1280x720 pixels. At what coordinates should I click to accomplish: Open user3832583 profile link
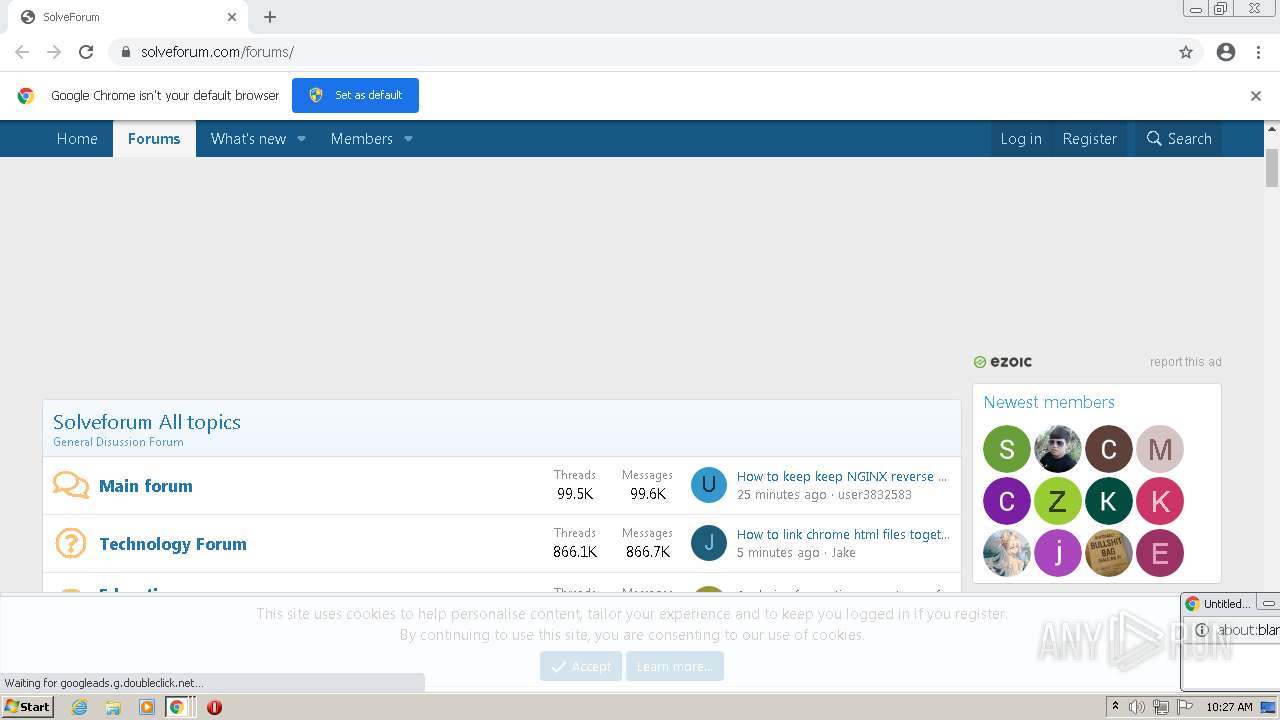pos(875,494)
